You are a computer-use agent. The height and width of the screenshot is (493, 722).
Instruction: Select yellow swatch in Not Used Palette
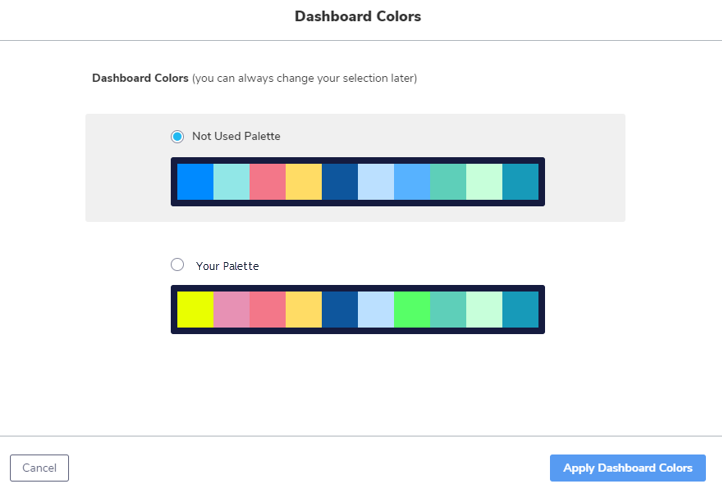pos(303,182)
